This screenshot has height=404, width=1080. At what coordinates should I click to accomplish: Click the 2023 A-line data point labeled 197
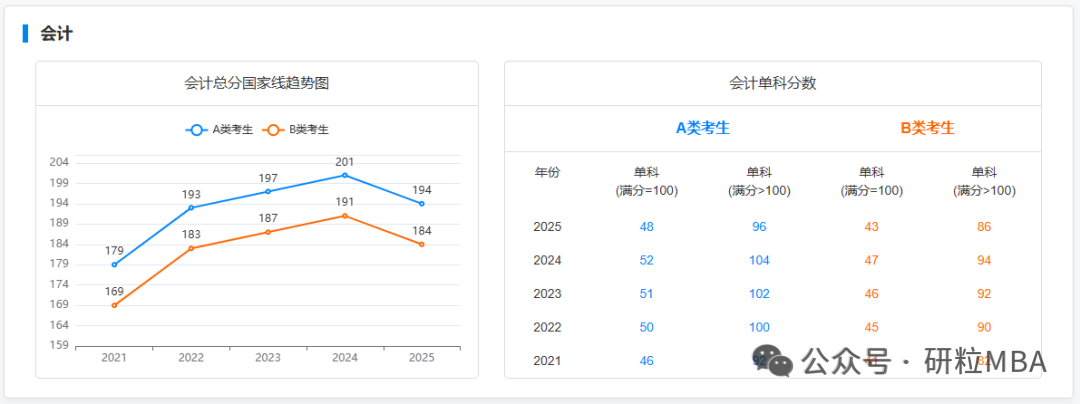tap(268, 191)
